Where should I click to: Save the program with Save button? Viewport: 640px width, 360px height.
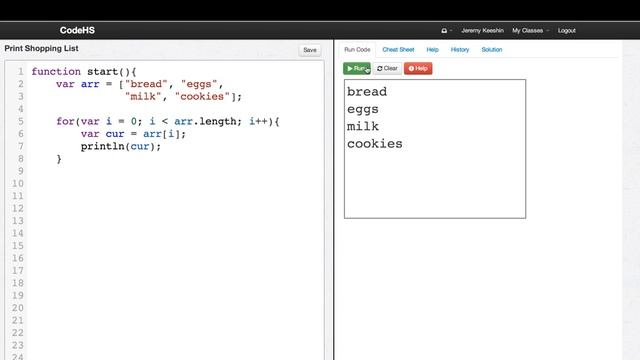(x=310, y=50)
